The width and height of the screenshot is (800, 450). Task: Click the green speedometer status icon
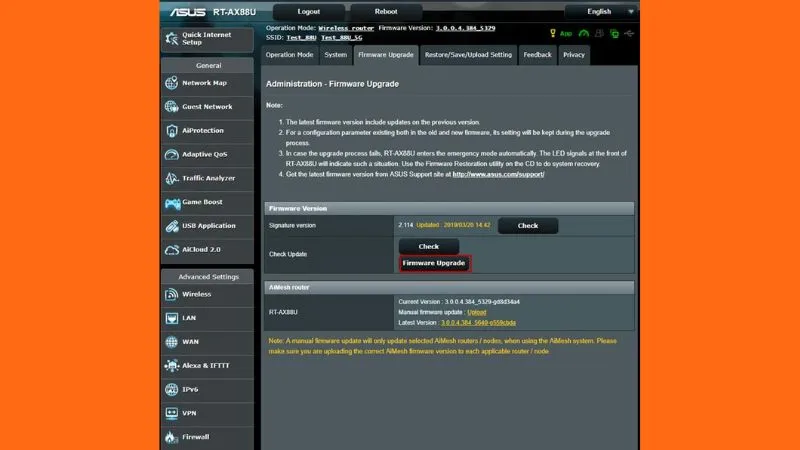584,34
